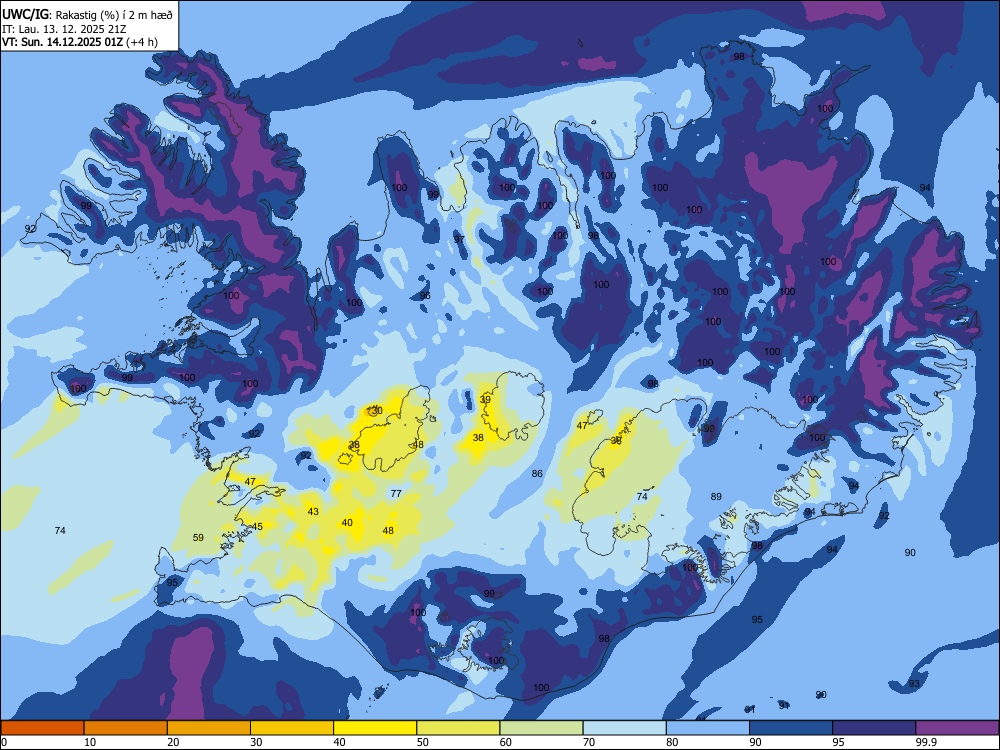Image resolution: width=1000 pixels, height=750 pixels.
Task: Click the '10' legend tick label
Action: 90,742
